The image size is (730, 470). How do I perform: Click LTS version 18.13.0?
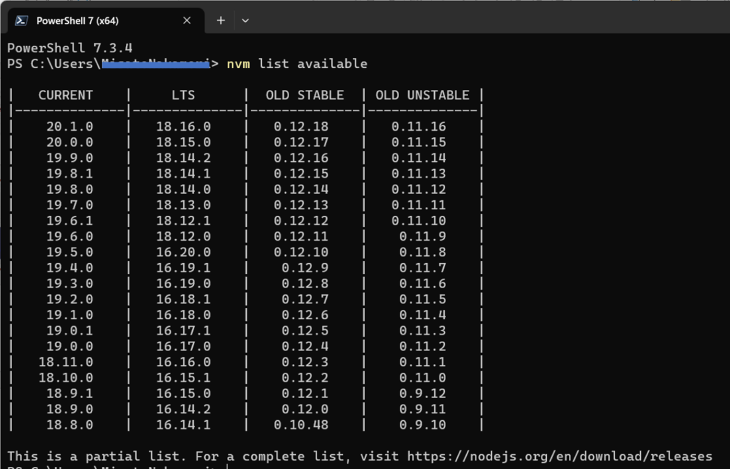coord(183,205)
